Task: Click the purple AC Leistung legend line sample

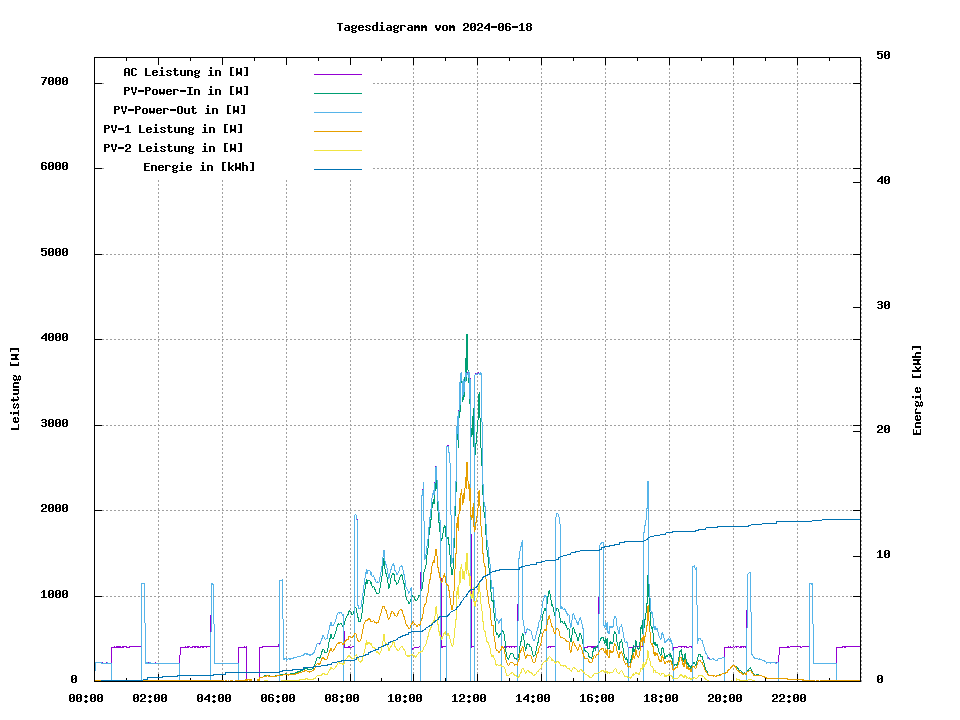Action: click(337, 74)
